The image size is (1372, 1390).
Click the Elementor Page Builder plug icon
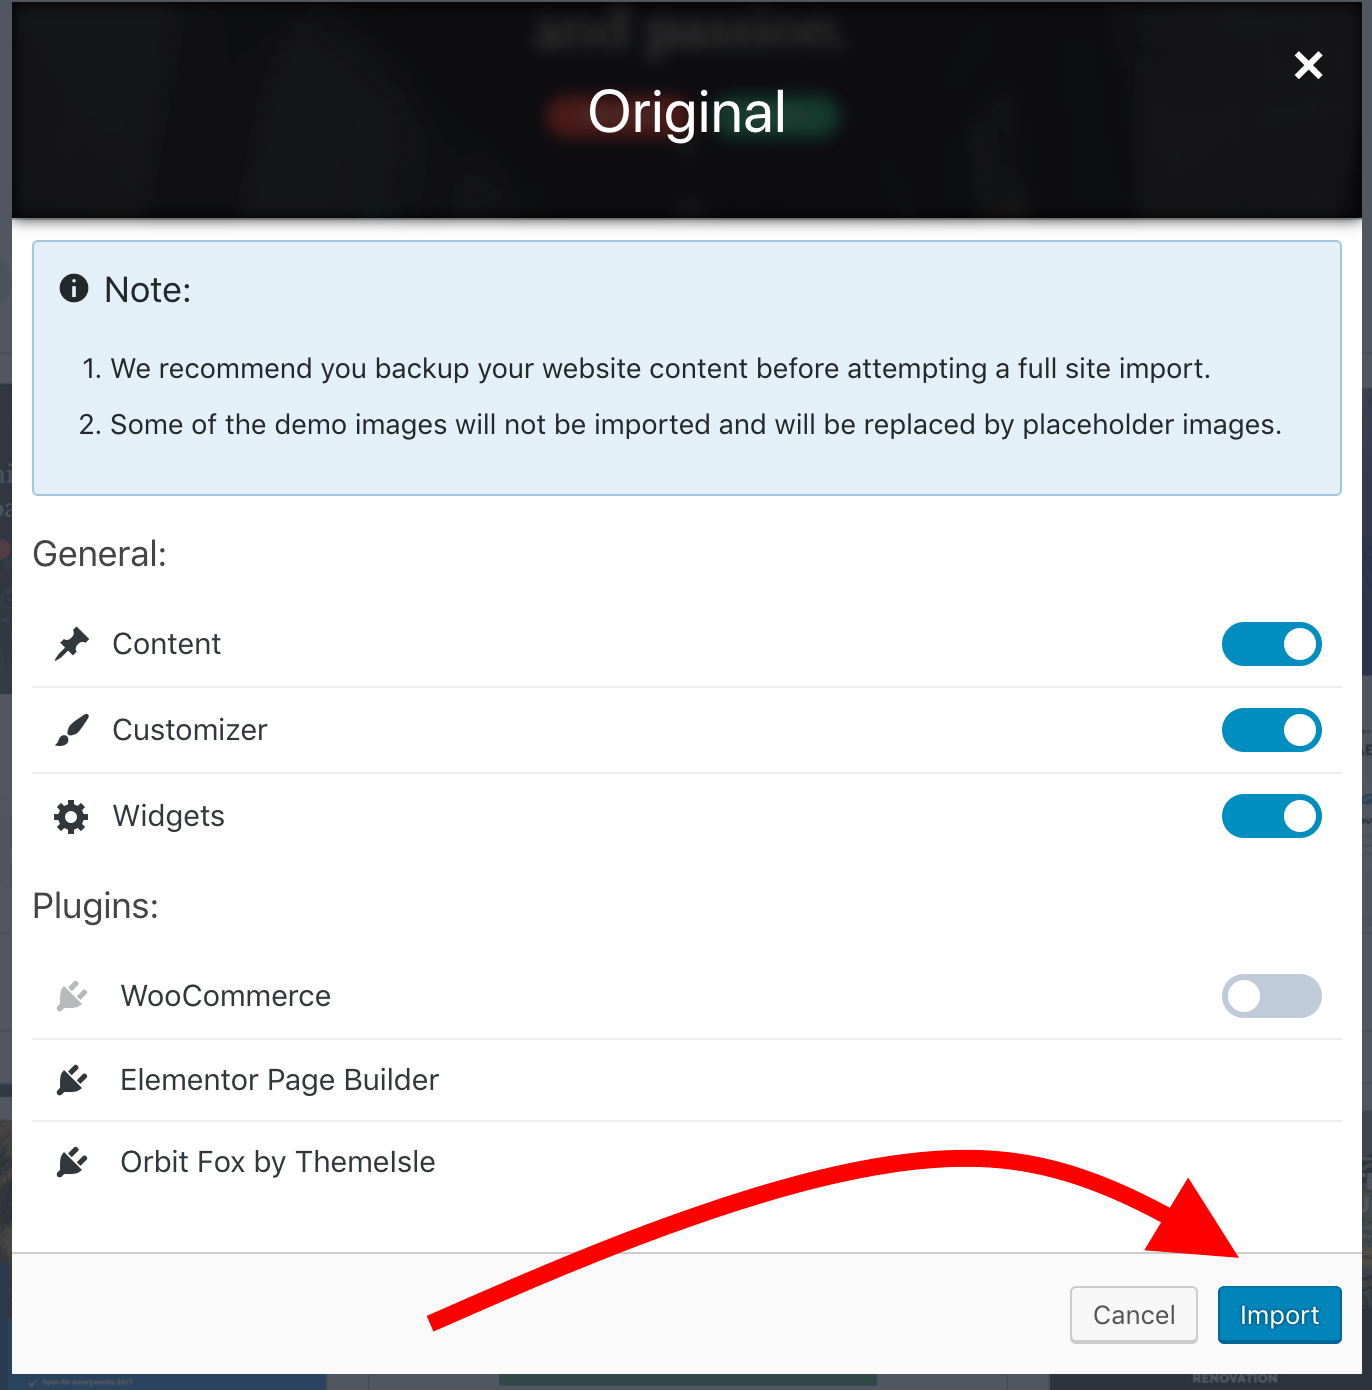[x=71, y=1080]
